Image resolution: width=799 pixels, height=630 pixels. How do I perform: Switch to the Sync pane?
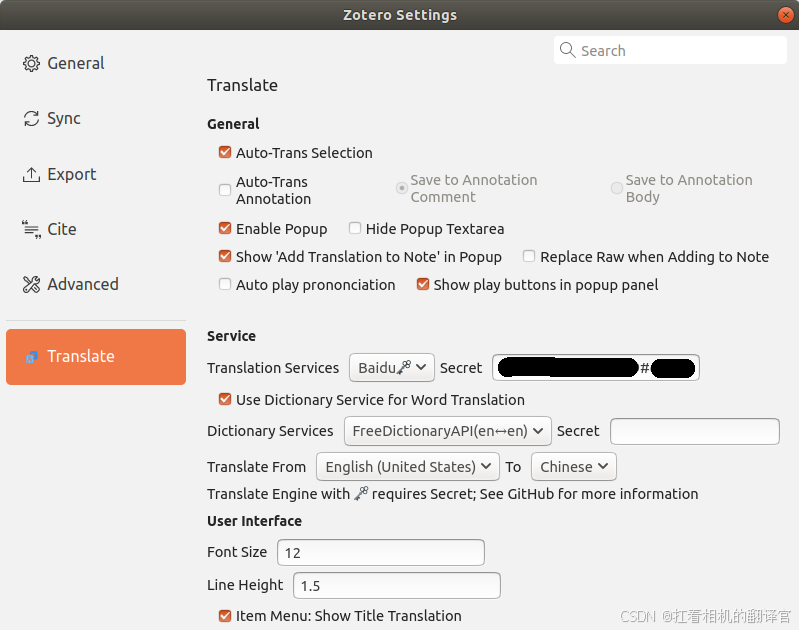(96, 119)
